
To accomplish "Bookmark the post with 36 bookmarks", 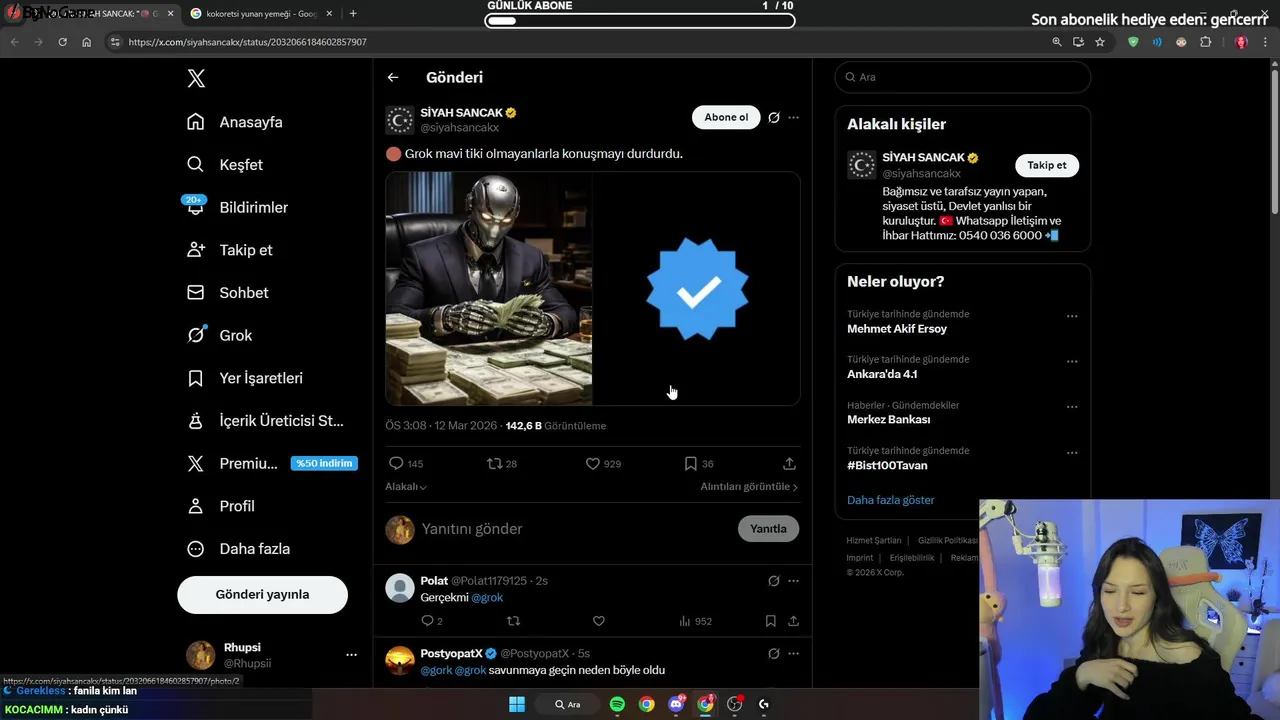I will tap(698, 464).
